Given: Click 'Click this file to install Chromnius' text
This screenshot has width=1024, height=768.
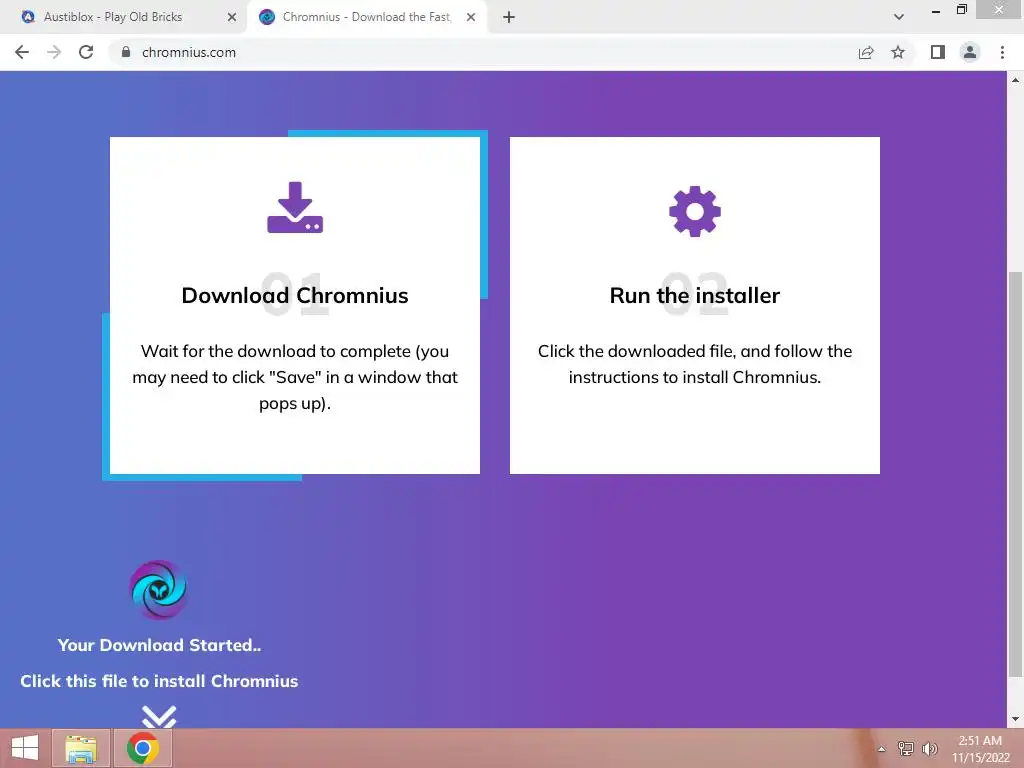Looking at the screenshot, I should pos(159,681).
